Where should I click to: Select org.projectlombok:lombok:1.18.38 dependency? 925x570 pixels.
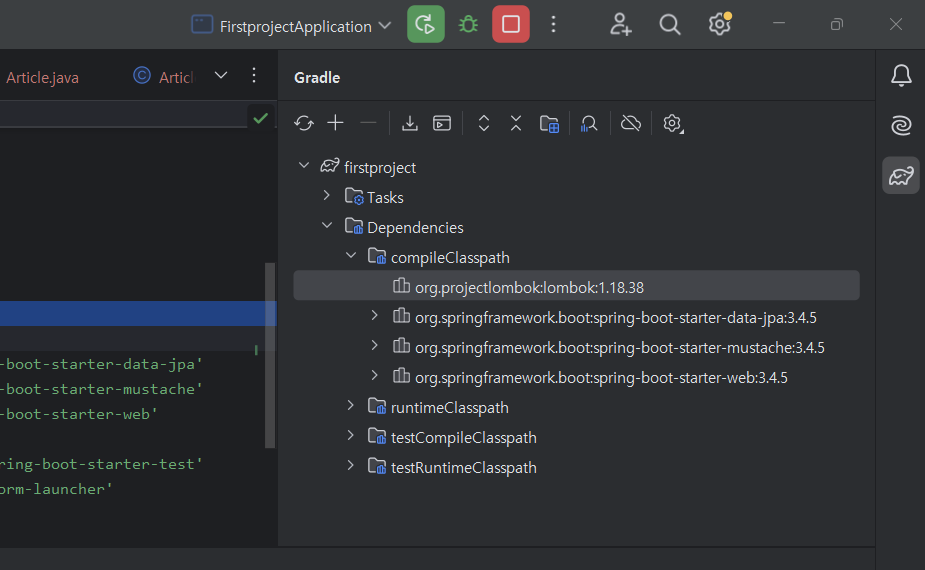[576, 286]
